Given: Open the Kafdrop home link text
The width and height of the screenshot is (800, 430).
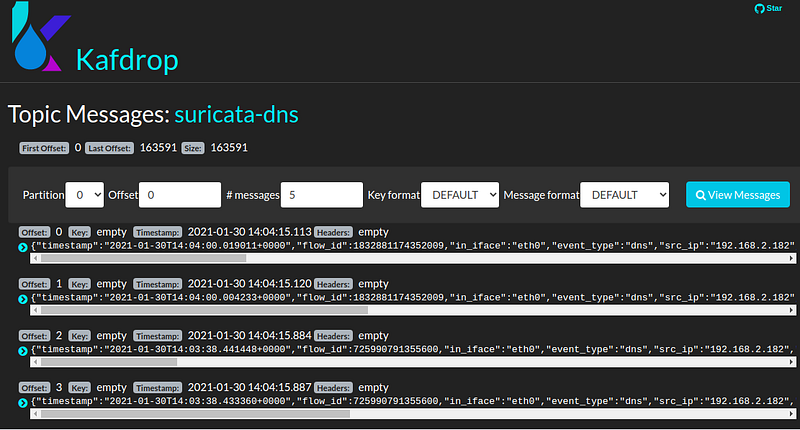Looking at the screenshot, I should [127, 60].
